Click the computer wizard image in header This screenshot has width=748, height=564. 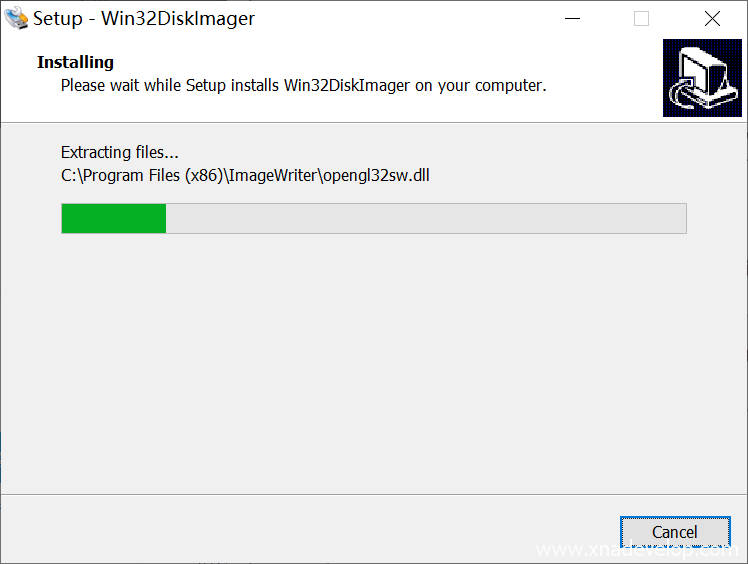click(702, 78)
